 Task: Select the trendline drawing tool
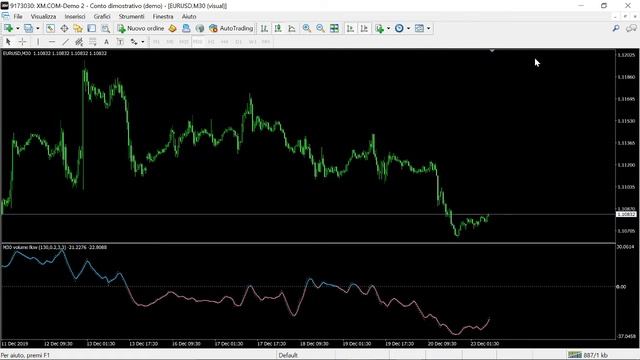point(65,42)
